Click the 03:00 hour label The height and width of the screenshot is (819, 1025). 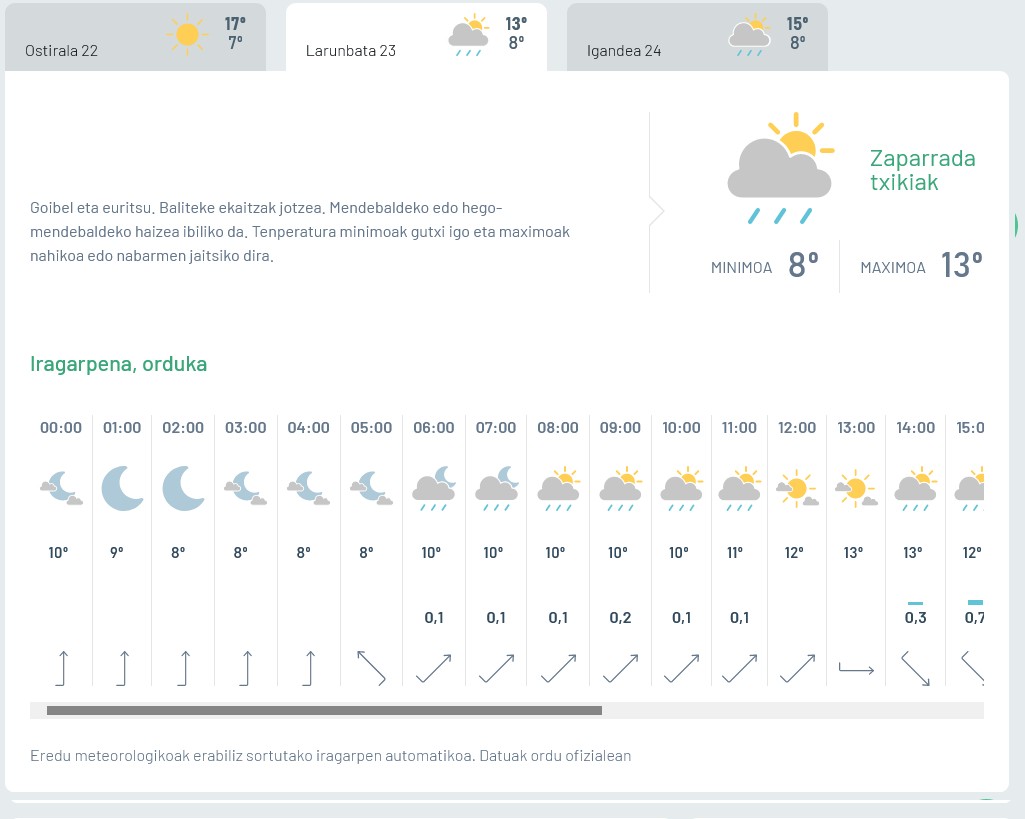(246, 427)
